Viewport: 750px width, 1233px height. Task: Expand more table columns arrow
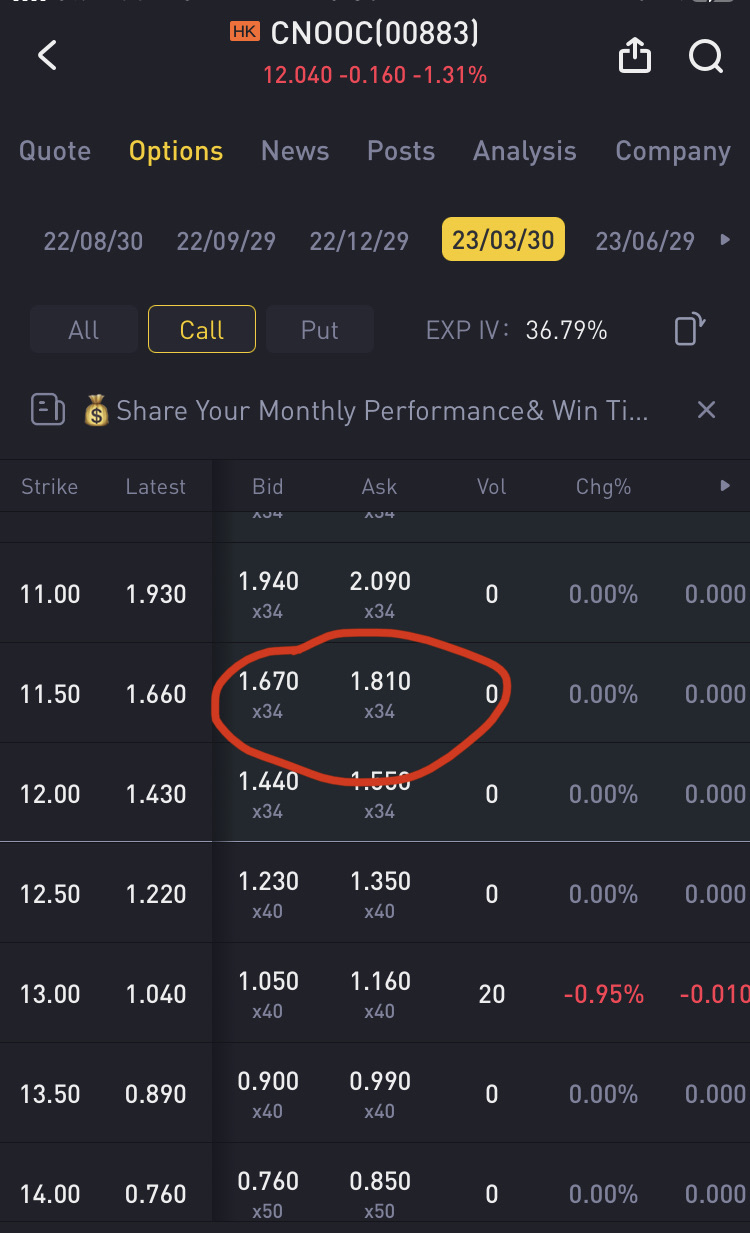(x=725, y=486)
